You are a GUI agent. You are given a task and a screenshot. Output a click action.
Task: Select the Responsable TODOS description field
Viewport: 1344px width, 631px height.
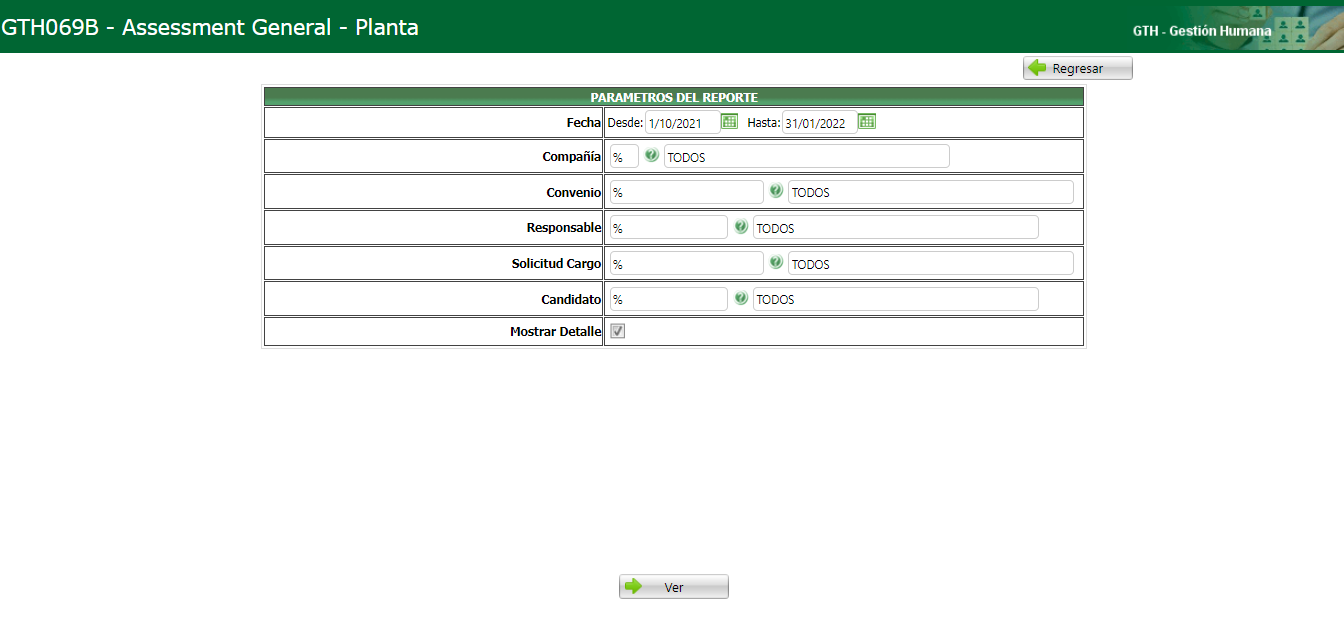896,228
